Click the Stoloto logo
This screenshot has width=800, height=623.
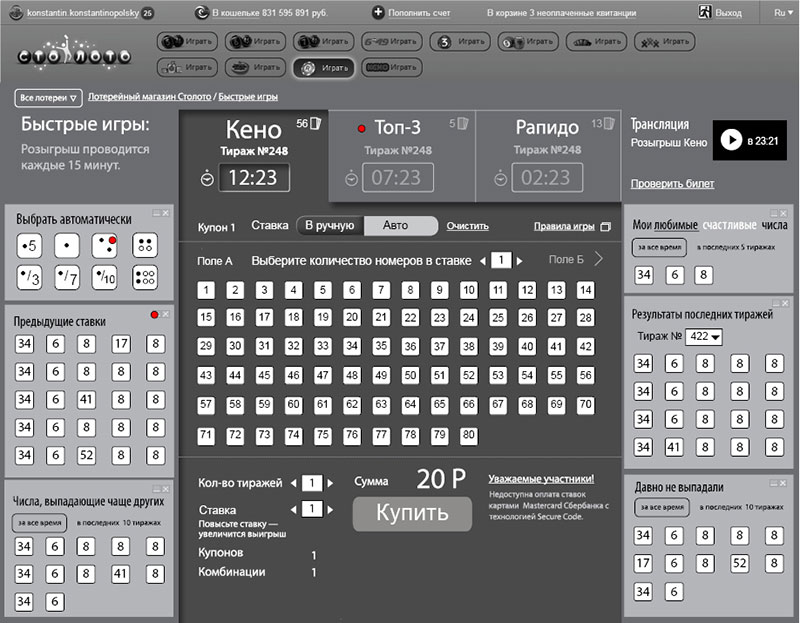point(74,55)
